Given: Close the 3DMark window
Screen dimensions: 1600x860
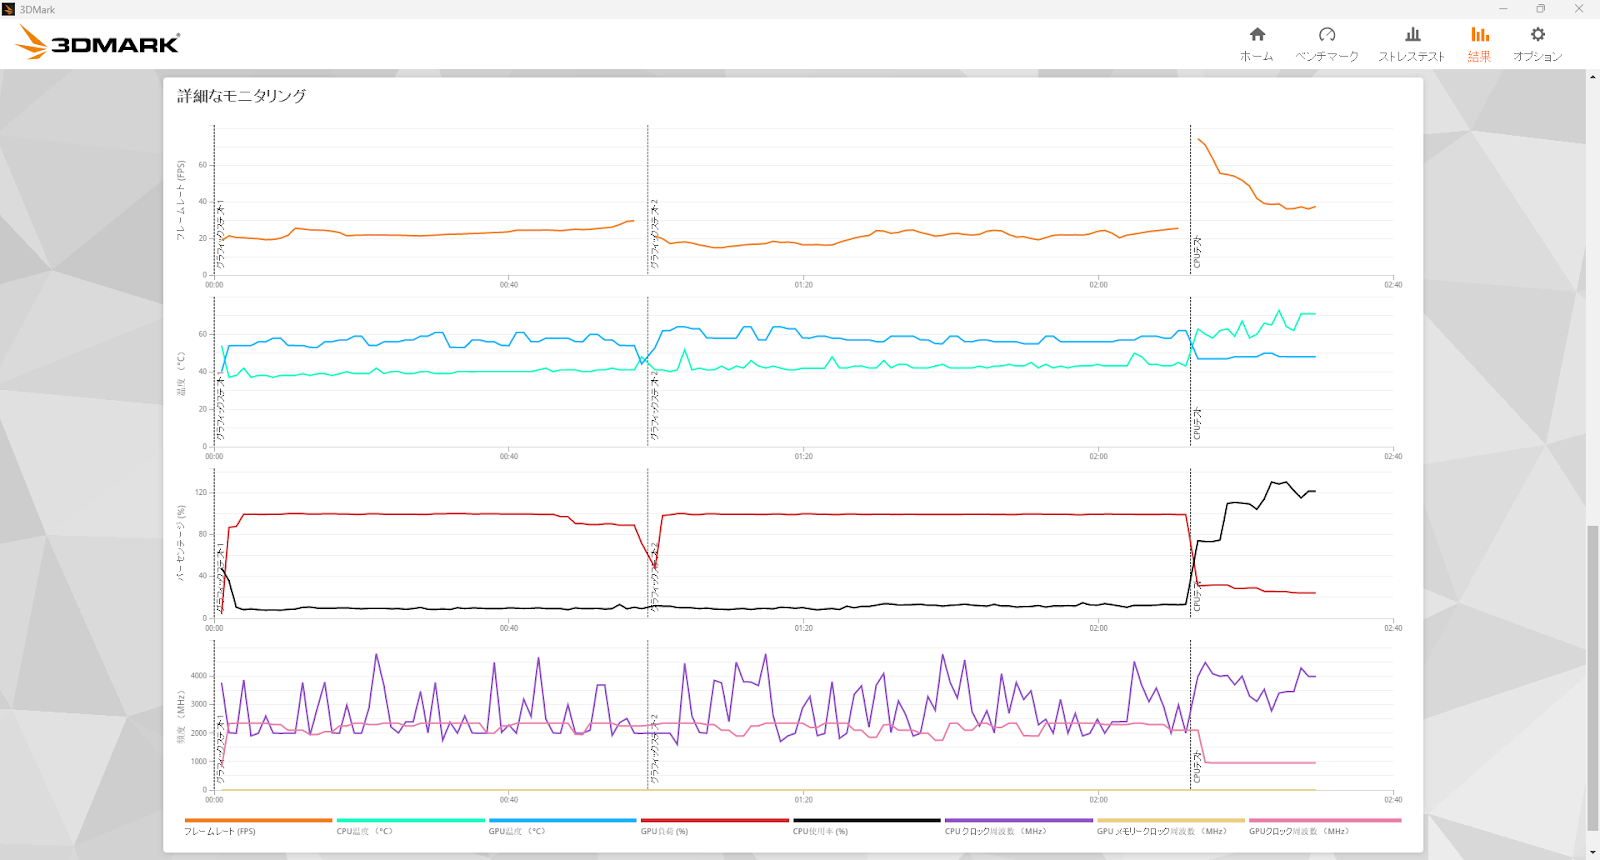Looking at the screenshot, I should tap(1579, 9).
